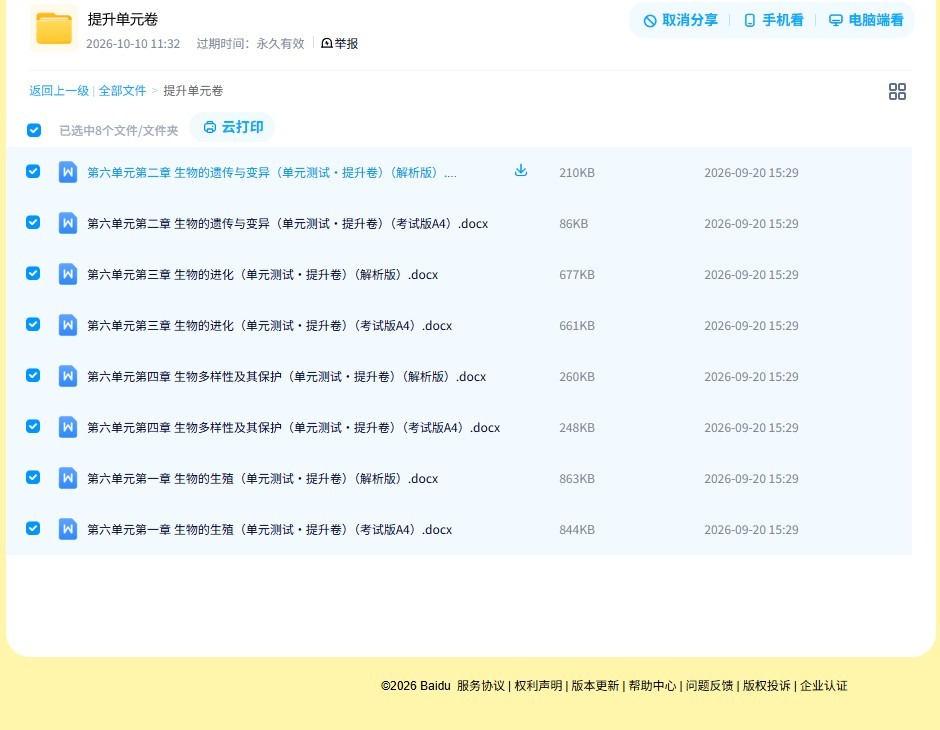
Task: Click the 举报 text label
Action: pyautogui.click(x=346, y=43)
